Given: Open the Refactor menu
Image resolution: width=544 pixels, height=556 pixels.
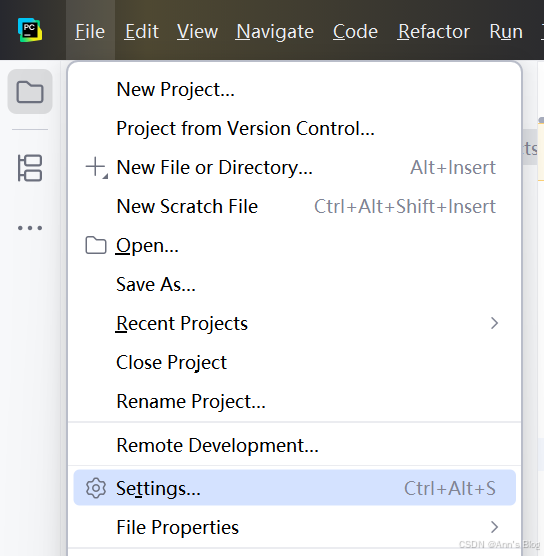Looking at the screenshot, I should [434, 32].
